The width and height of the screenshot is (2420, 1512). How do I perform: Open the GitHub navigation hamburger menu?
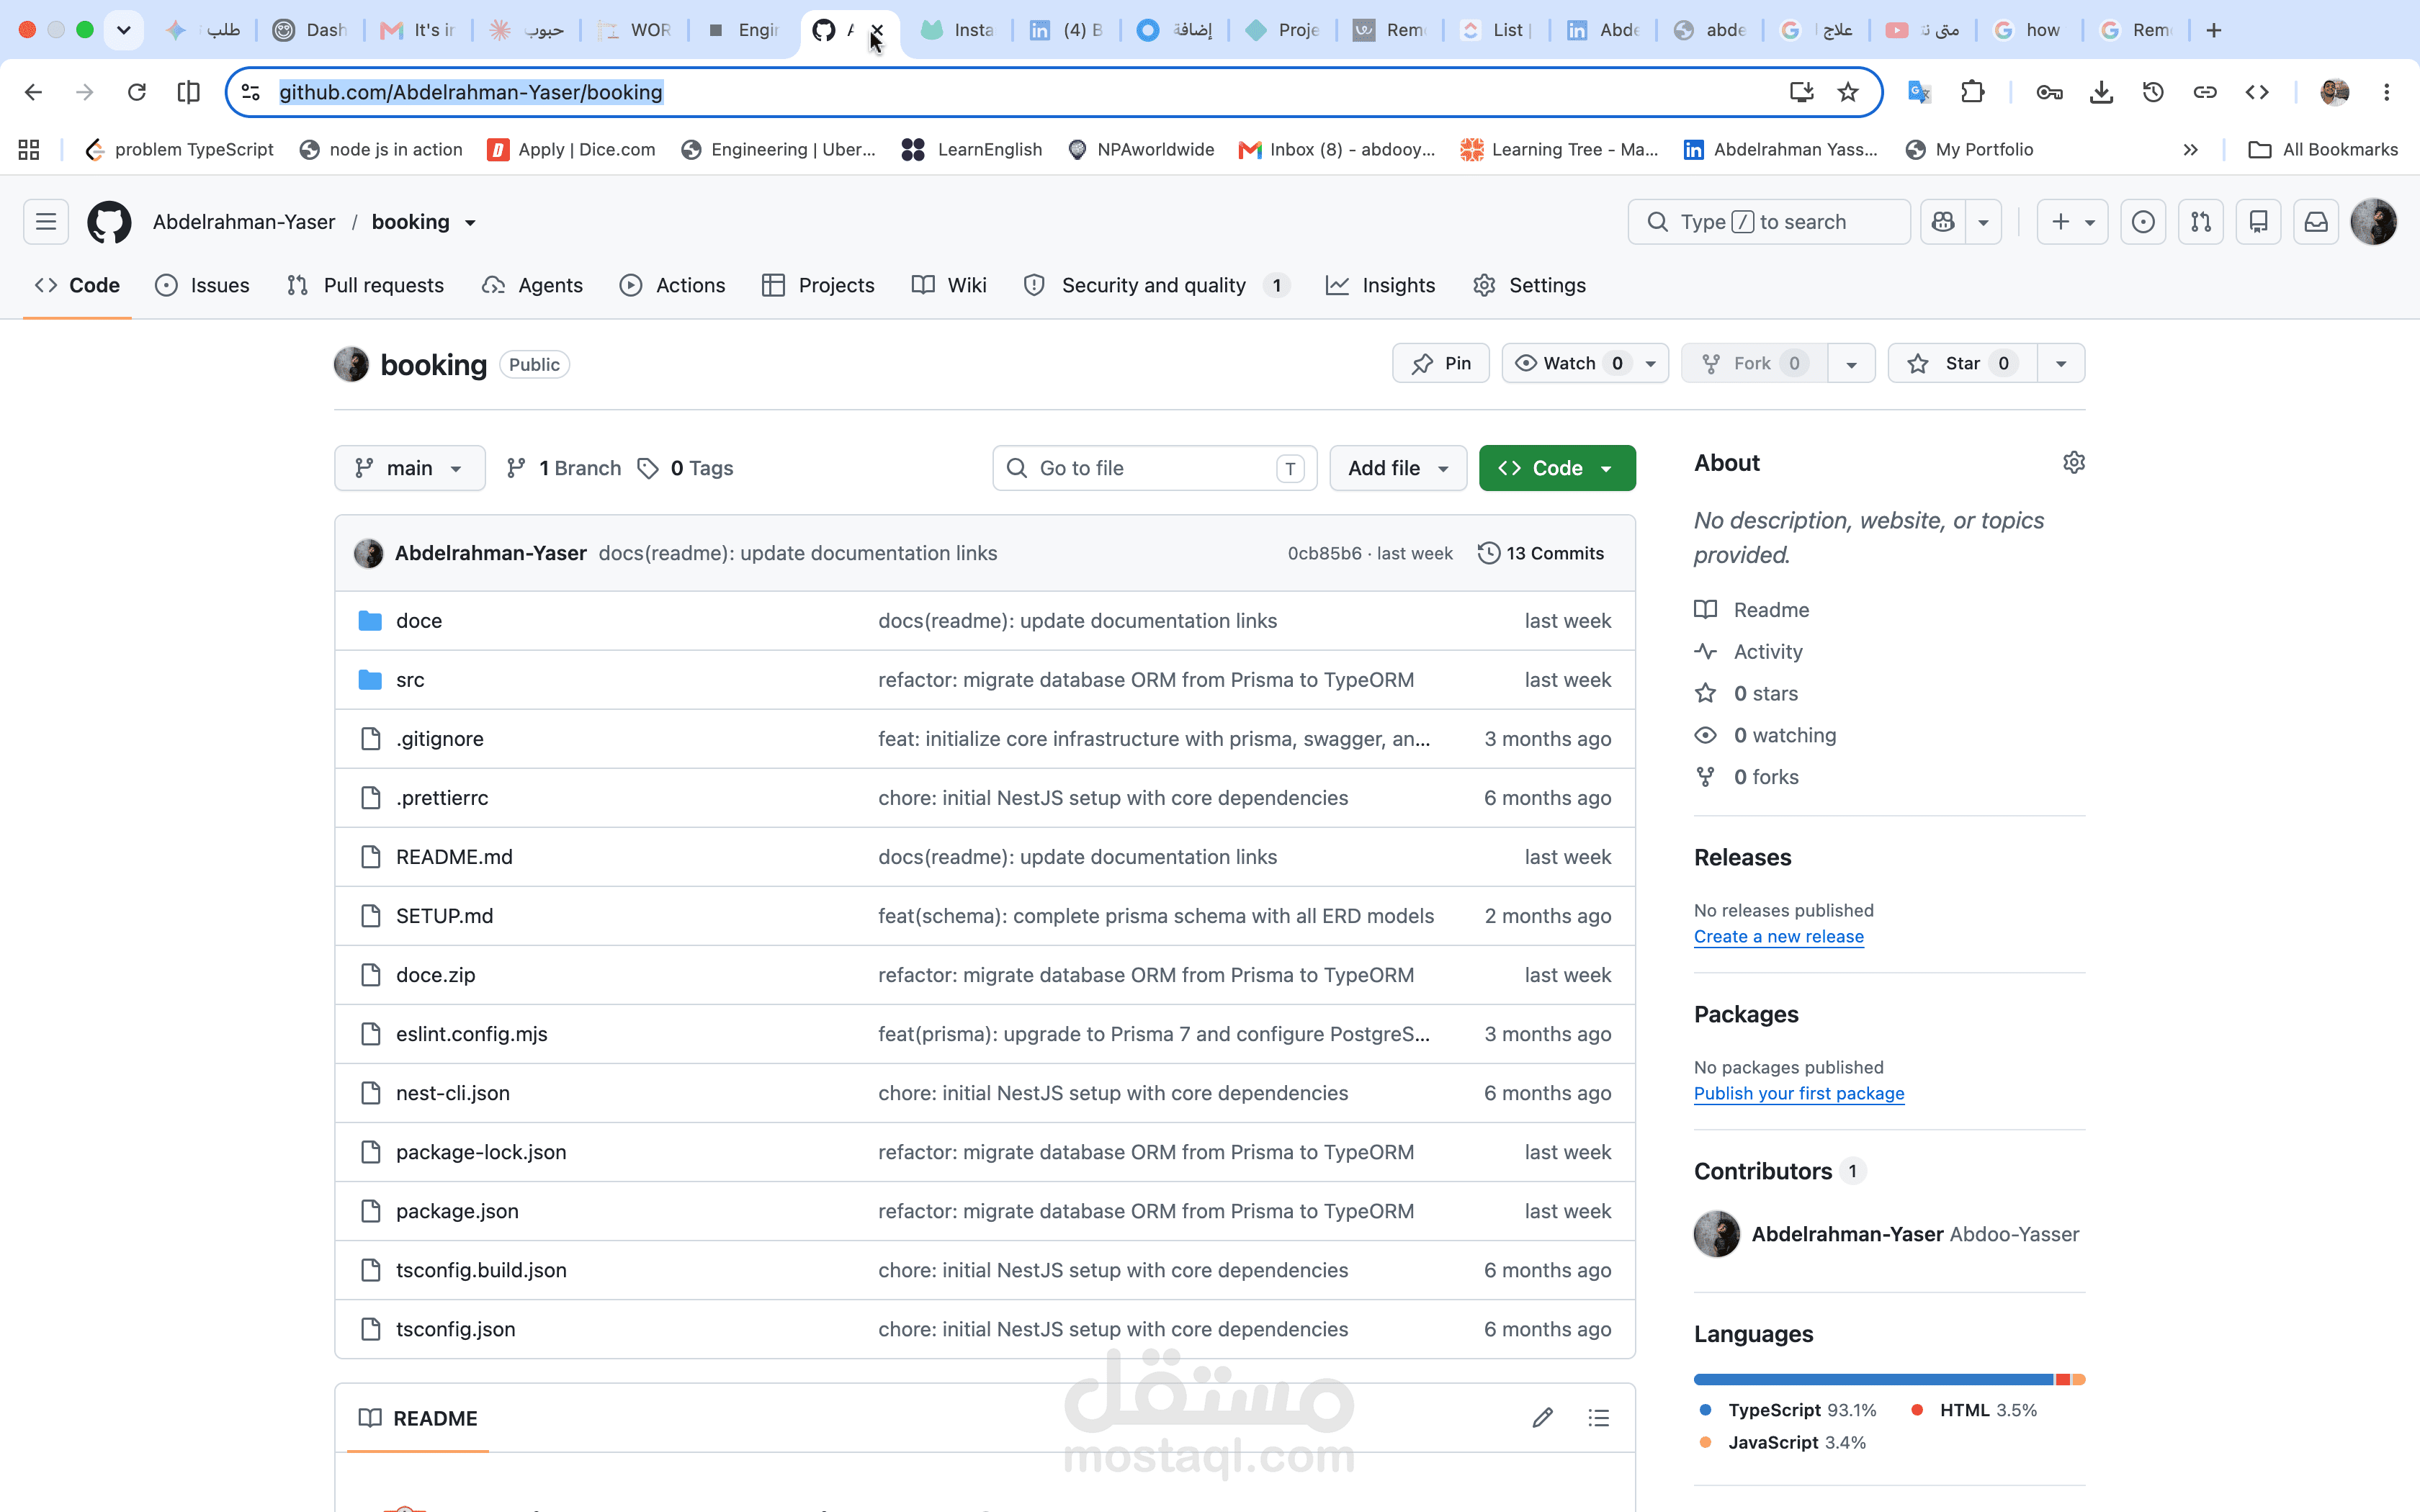click(x=46, y=222)
